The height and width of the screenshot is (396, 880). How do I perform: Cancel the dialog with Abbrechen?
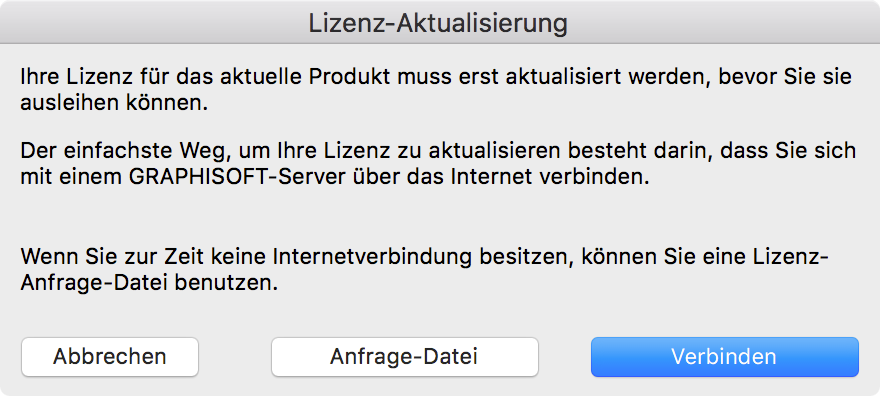pyautogui.click(x=110, y=357)
